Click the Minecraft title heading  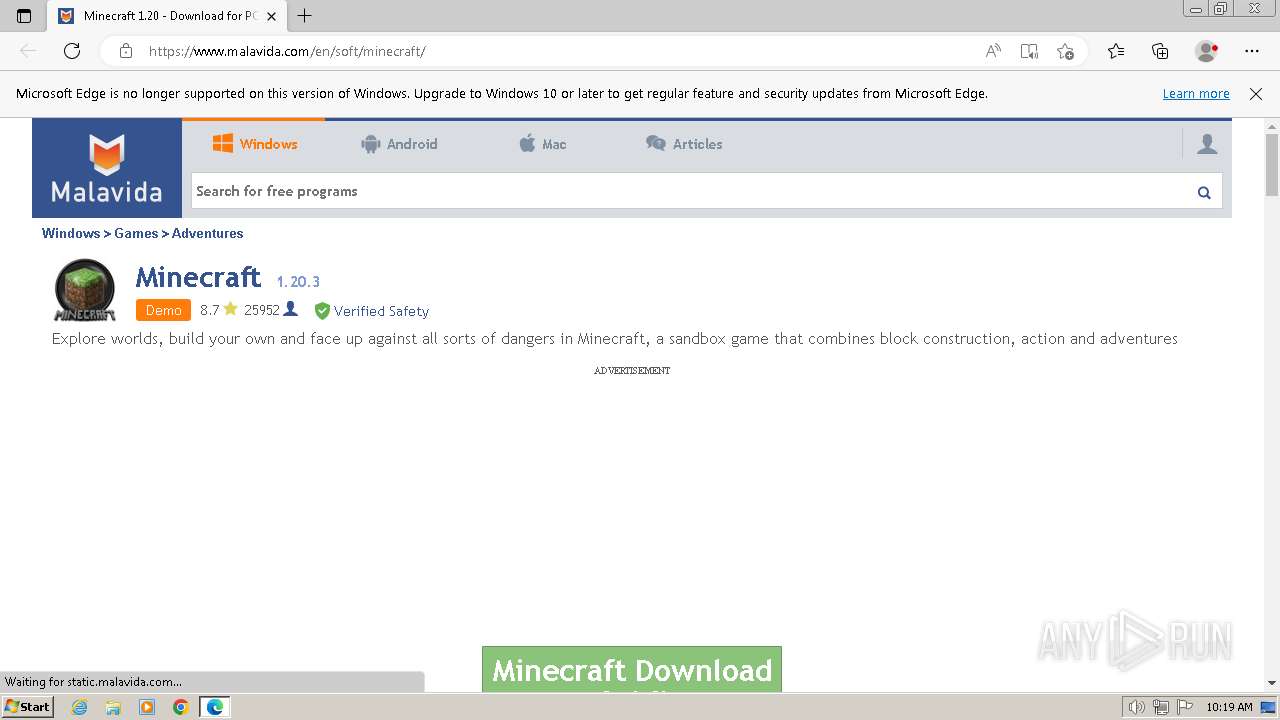coord(198,277)
